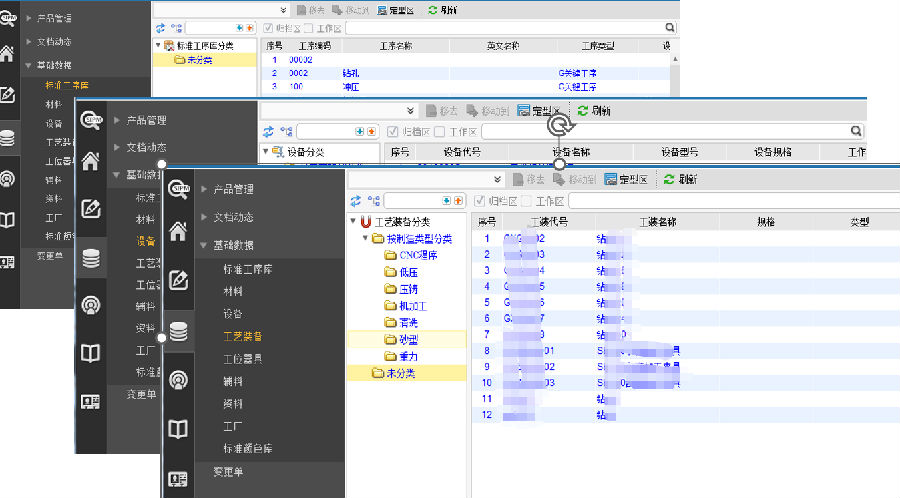Collapse the 按制造类型分类 tree node

coord(365,239)
